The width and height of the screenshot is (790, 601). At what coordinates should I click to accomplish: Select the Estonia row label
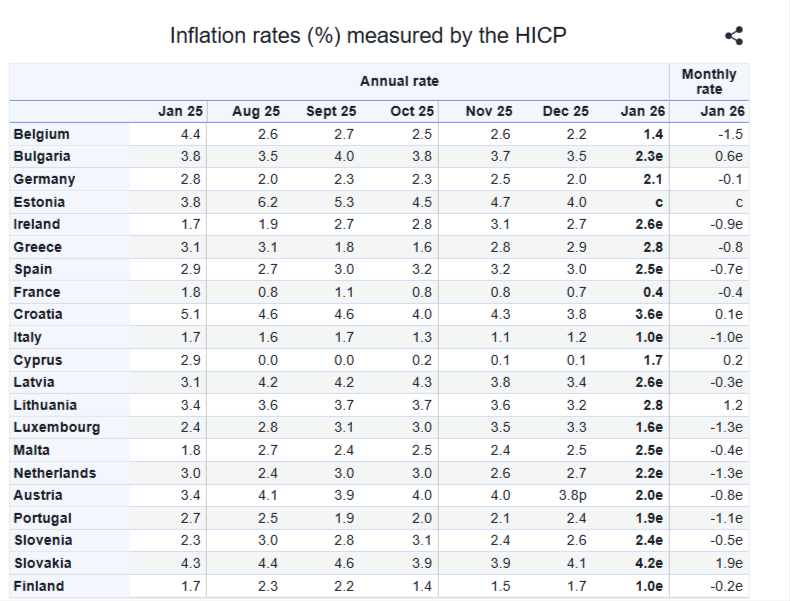point(40,202)
